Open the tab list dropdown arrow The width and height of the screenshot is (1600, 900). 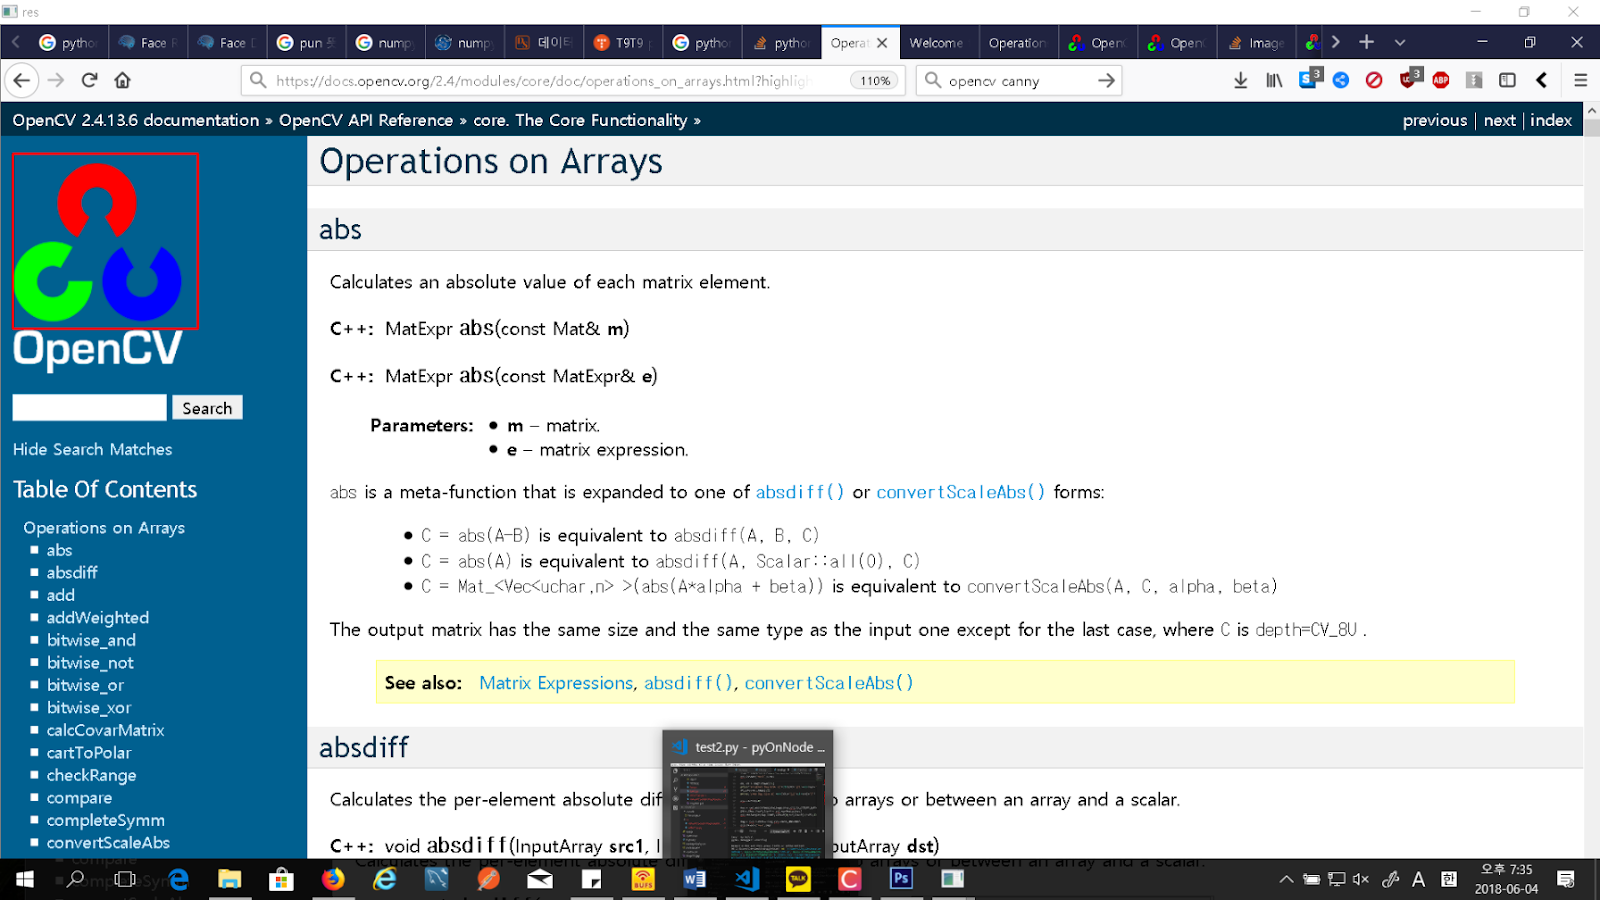pyautogui.click(x=1400, y=42)
